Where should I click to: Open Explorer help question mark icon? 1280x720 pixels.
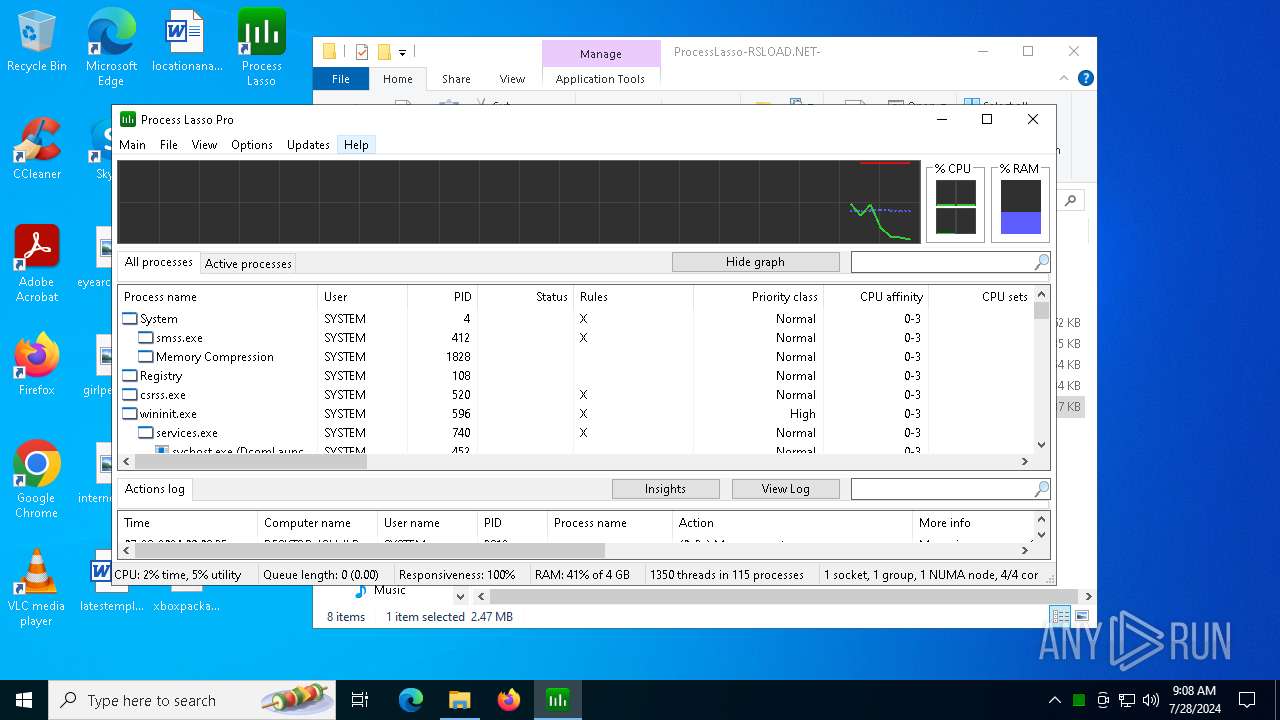point(1086,78)
